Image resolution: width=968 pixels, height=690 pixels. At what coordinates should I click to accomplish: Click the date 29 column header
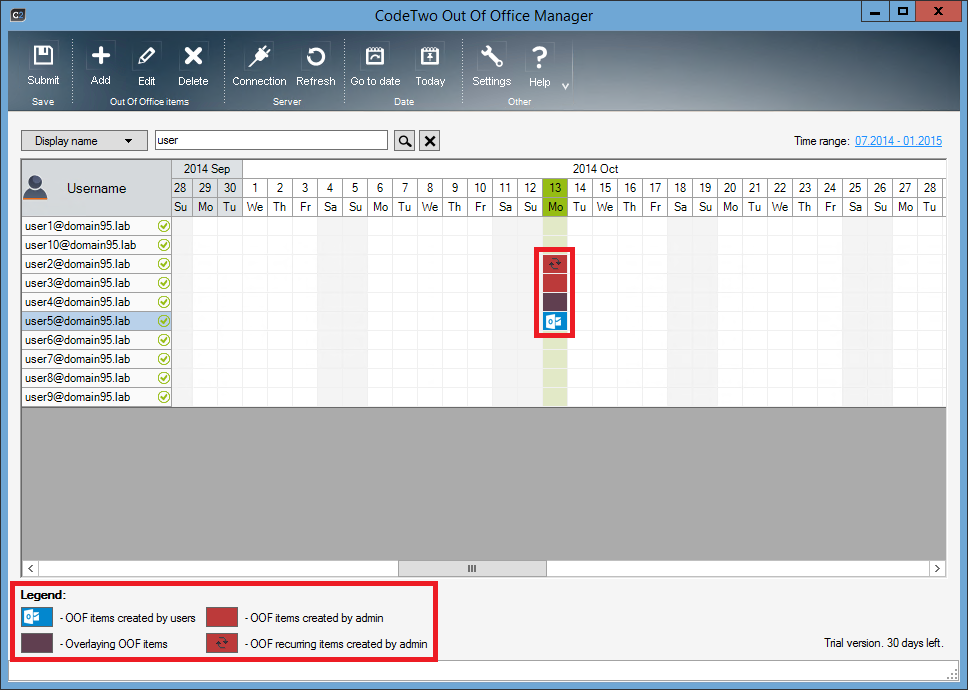click(x=205, y=188)
